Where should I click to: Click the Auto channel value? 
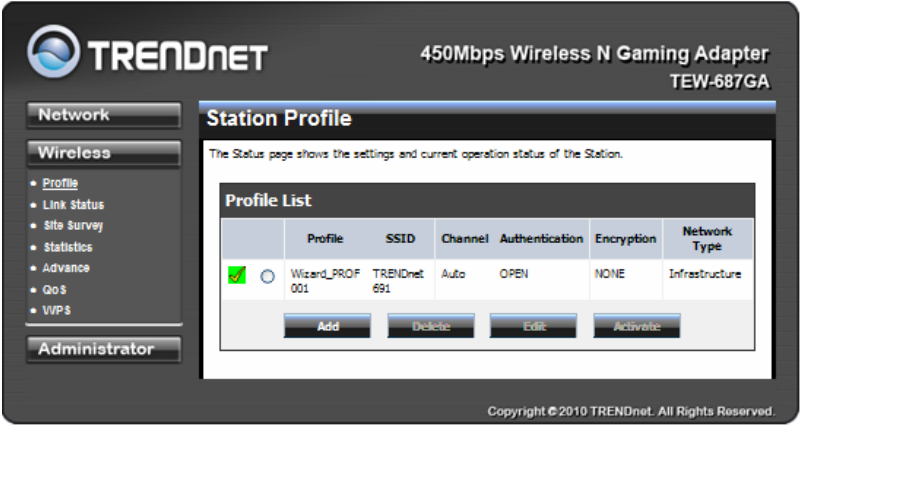(453, 274)
